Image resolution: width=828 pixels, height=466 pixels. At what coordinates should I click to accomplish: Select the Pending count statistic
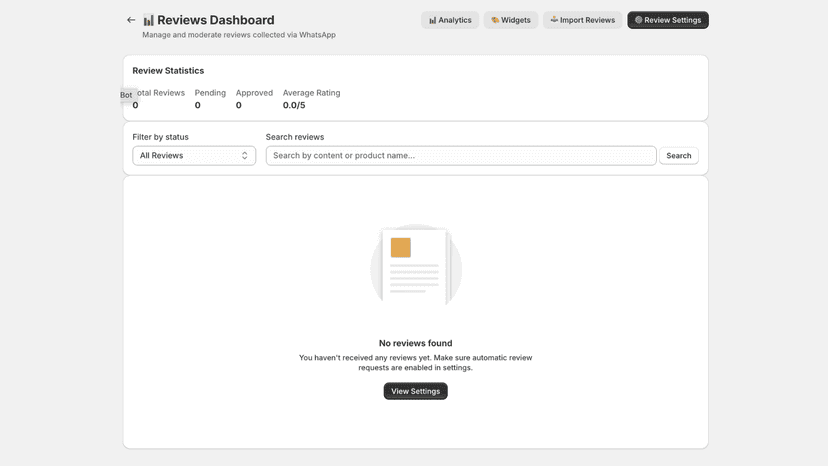pyautogui.click(x=197, y=105)
